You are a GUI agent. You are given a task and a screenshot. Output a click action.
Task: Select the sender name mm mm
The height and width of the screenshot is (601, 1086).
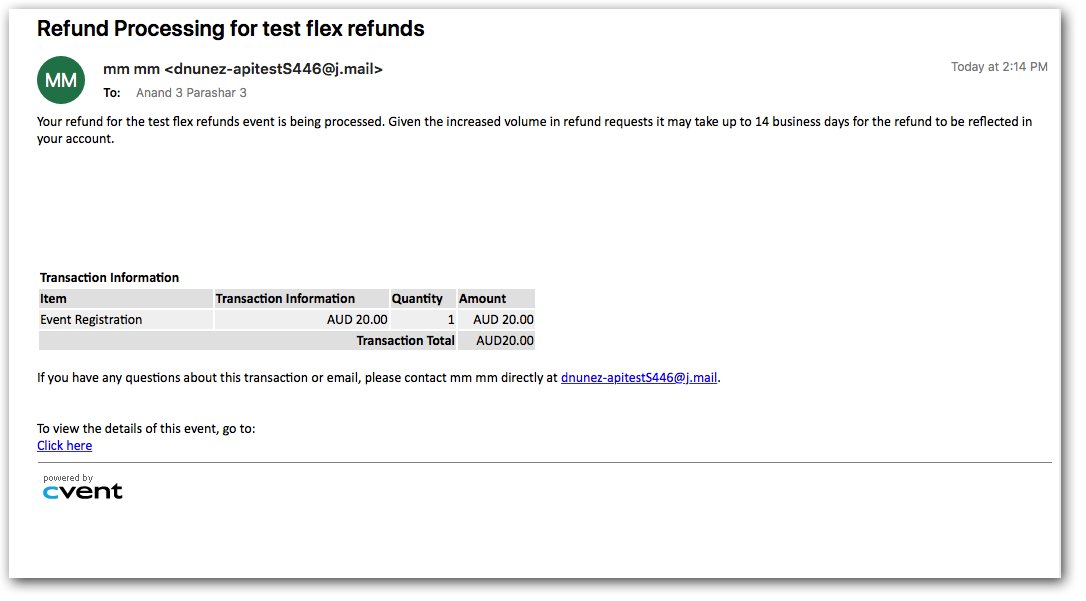(x=130, y=69)
